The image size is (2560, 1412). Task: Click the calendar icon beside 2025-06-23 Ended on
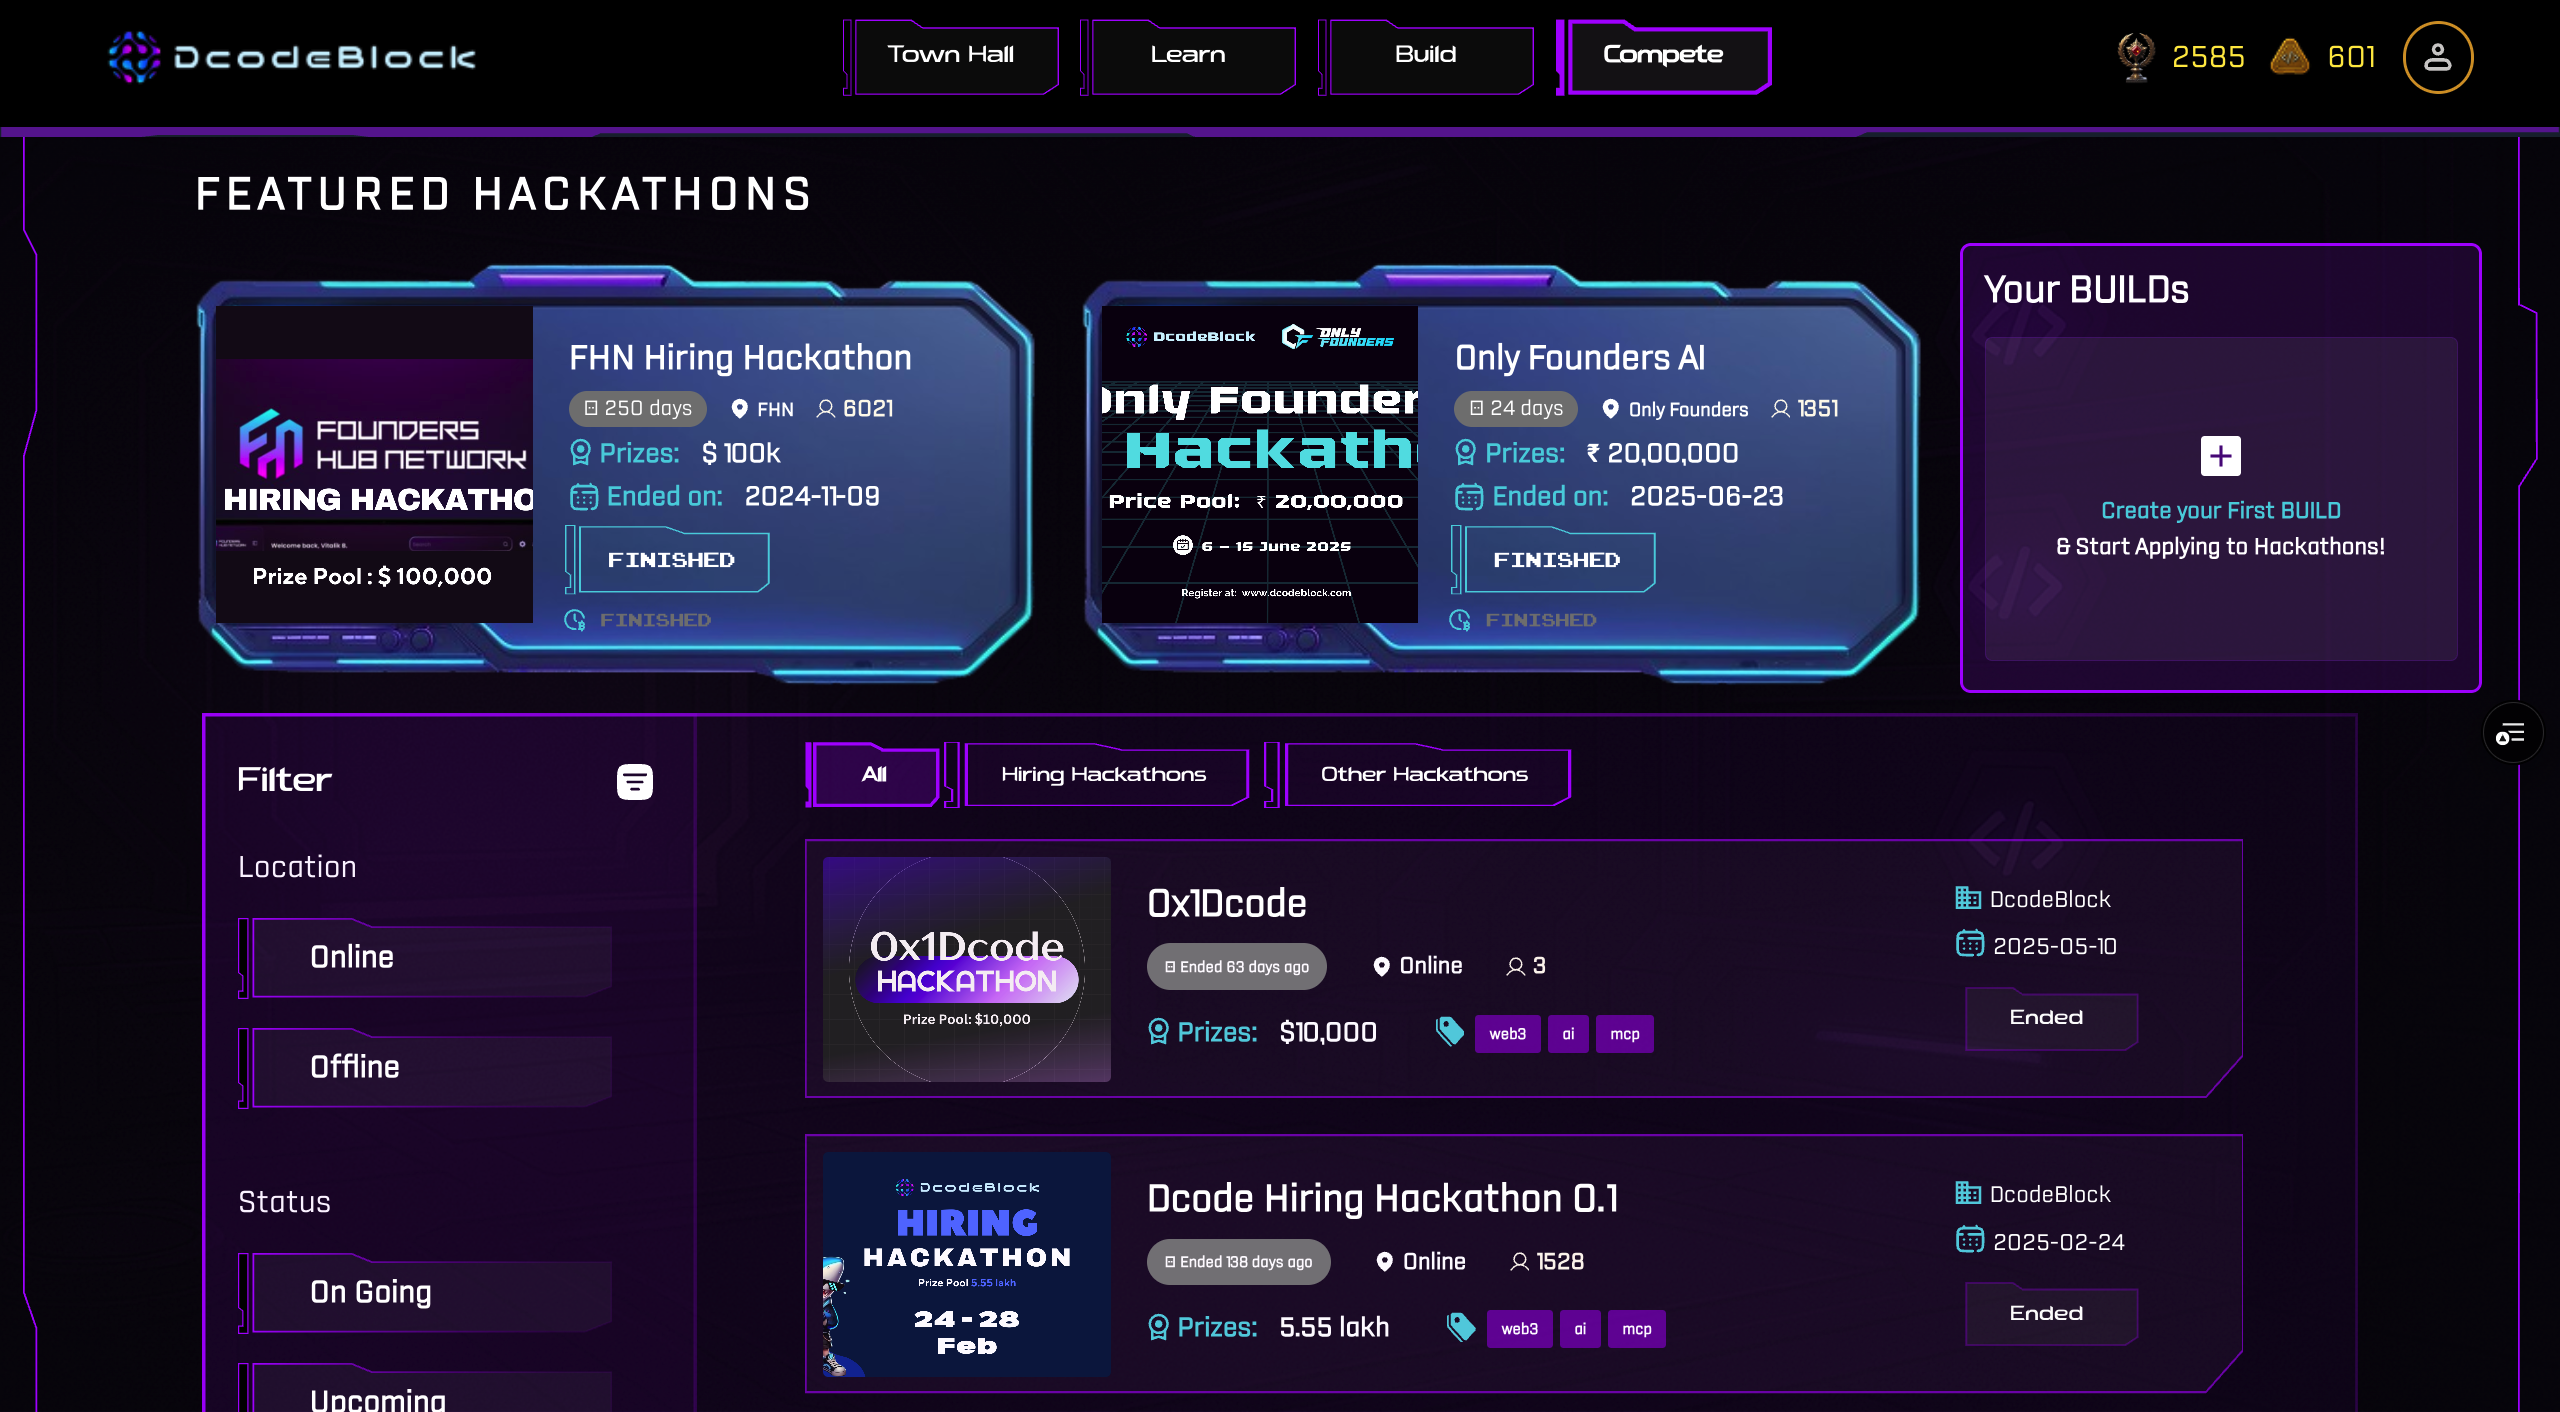point(1468,497)
